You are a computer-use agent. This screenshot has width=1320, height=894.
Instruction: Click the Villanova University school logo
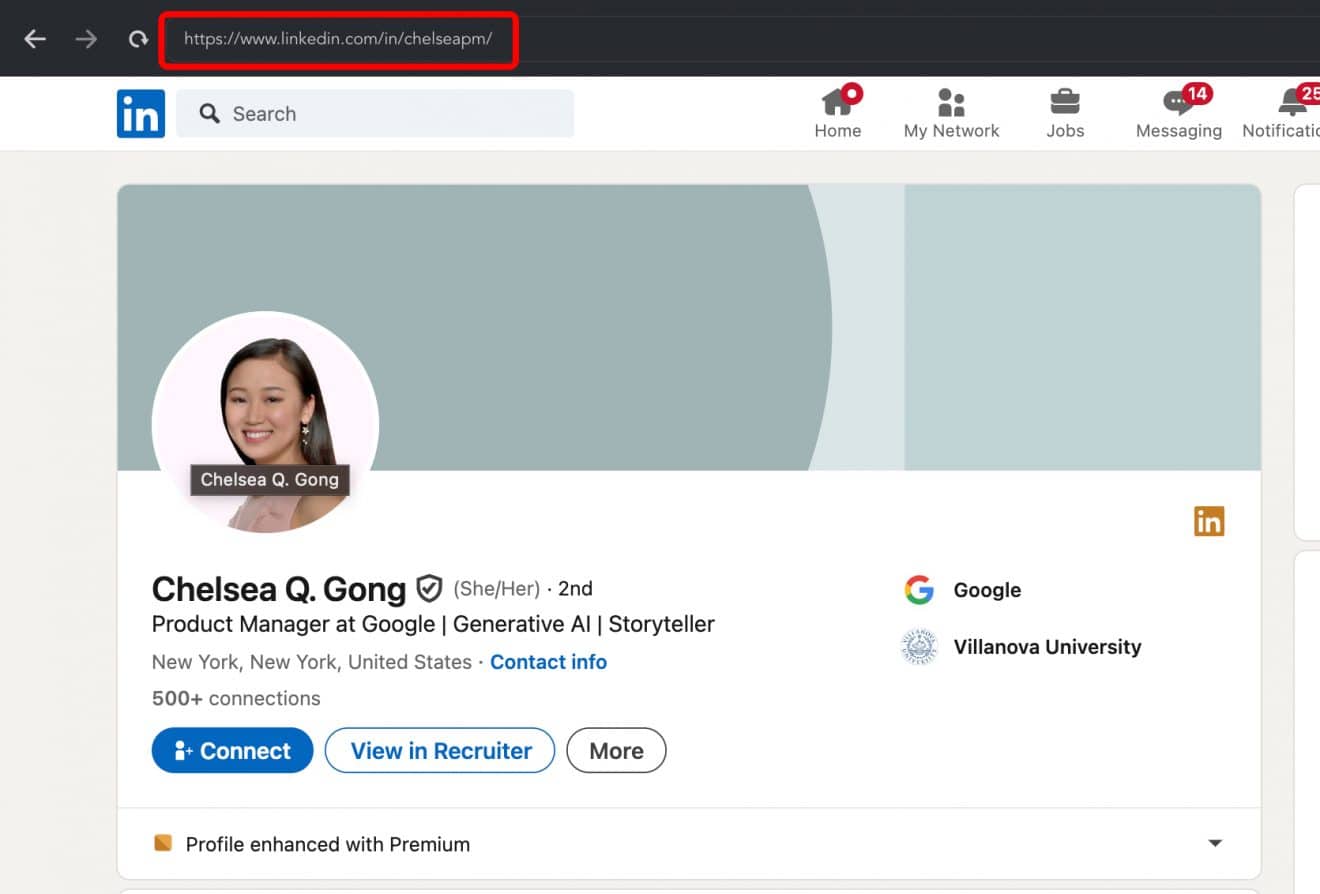click(919, 647)
